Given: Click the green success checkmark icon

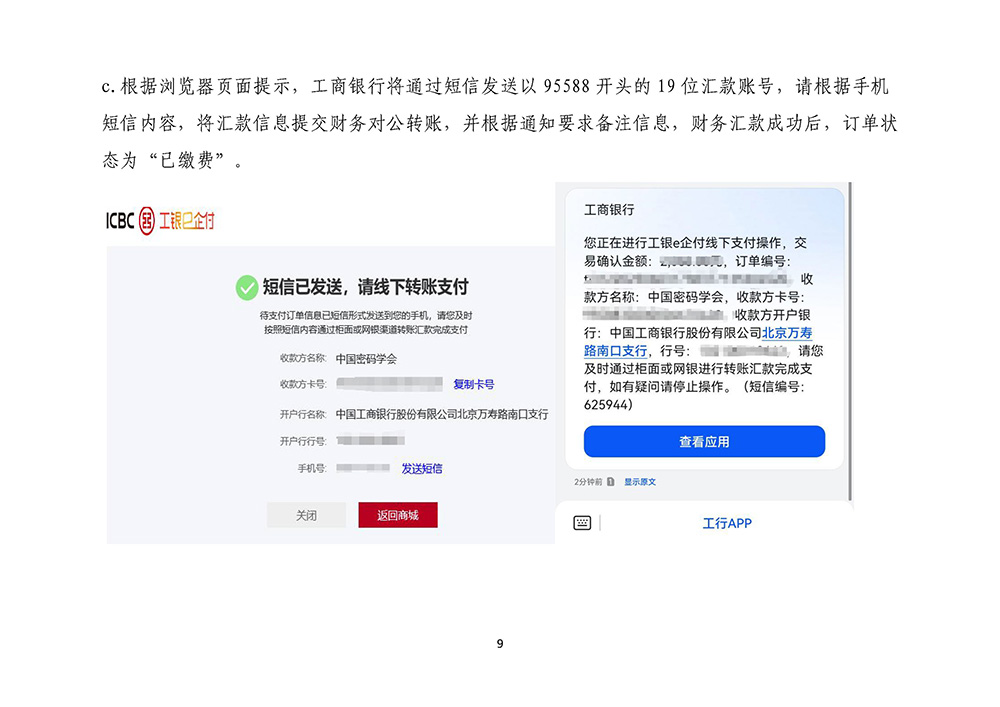Looking at the screenshot, I should [x=247, y=288].
